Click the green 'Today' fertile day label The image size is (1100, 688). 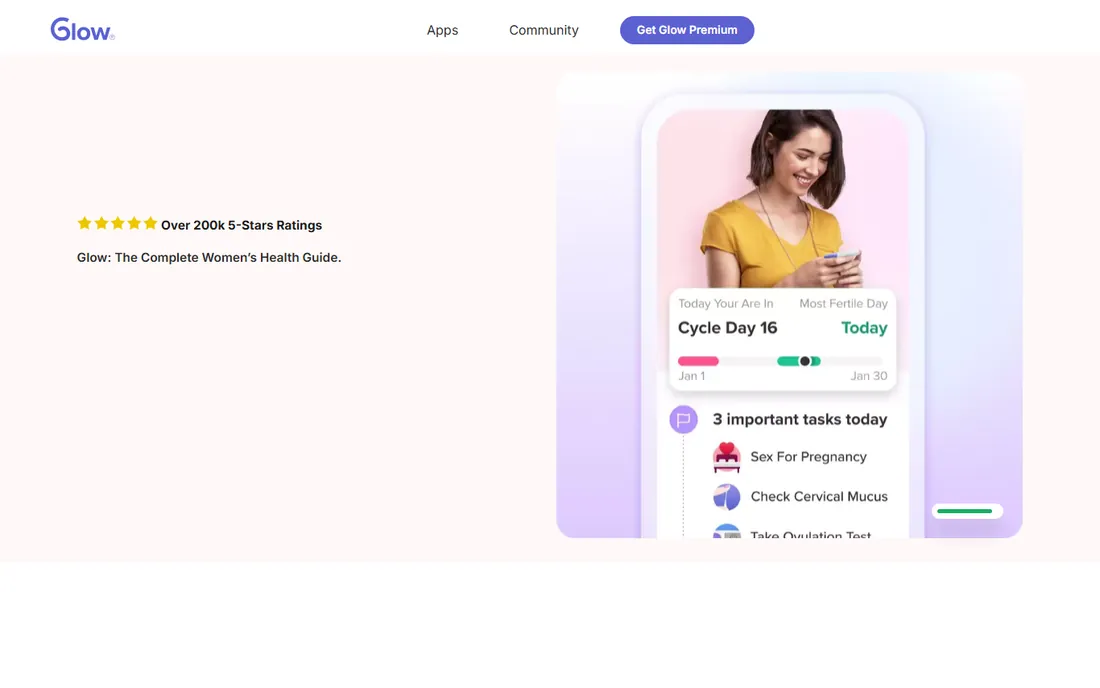[864, 328]
